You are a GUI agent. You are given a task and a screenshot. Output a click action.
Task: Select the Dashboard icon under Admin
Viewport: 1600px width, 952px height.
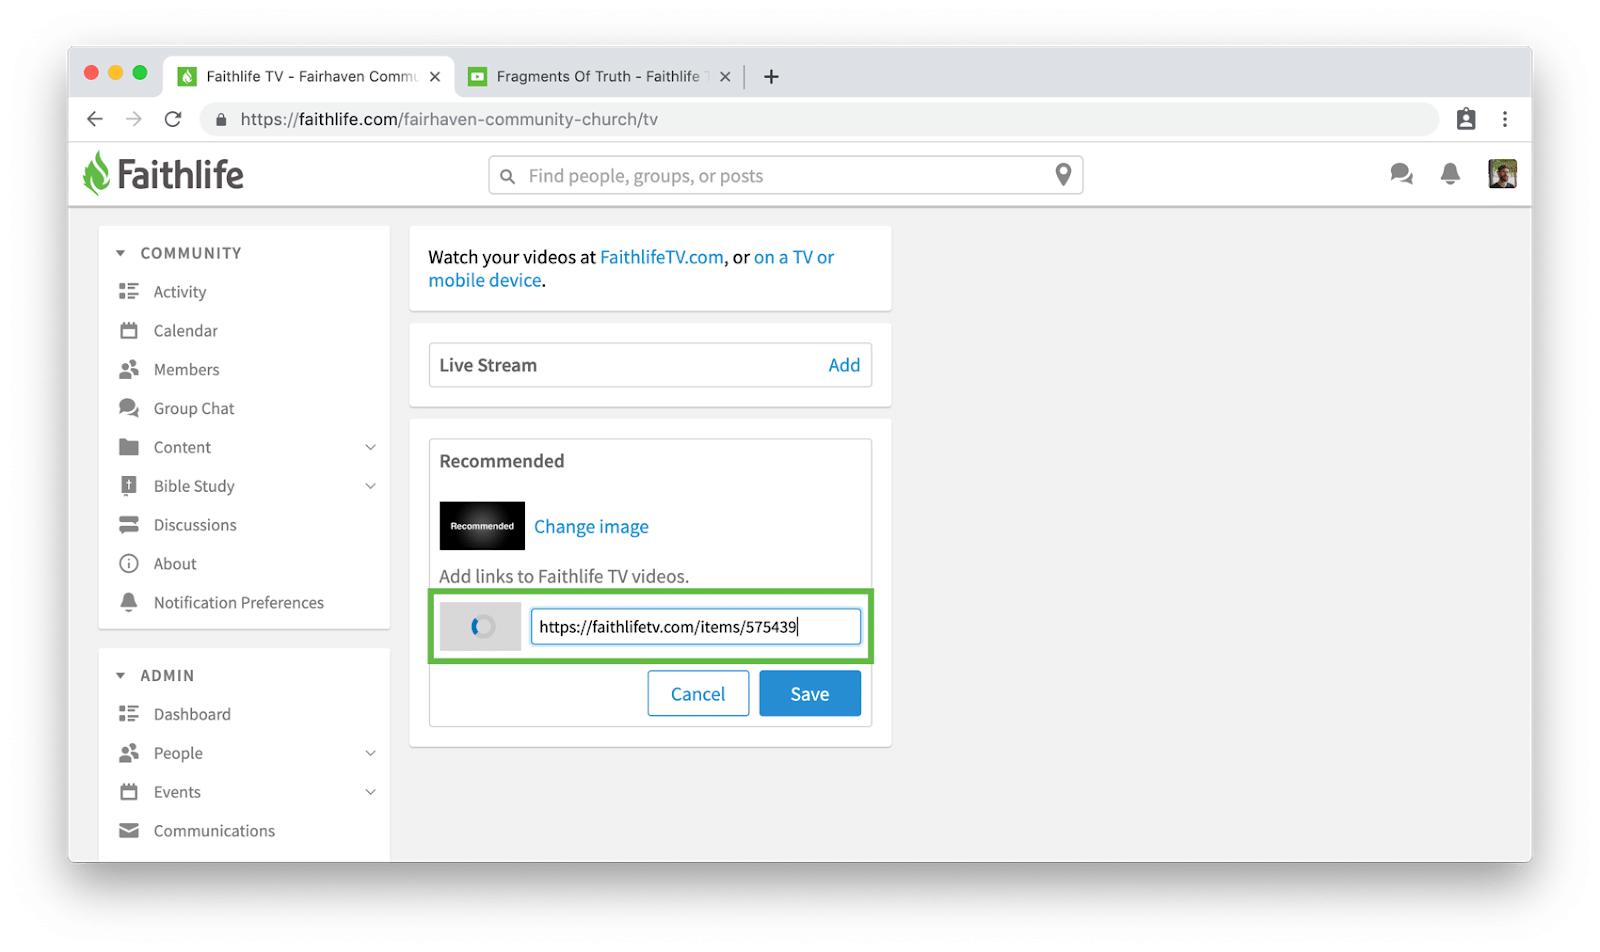129,713
